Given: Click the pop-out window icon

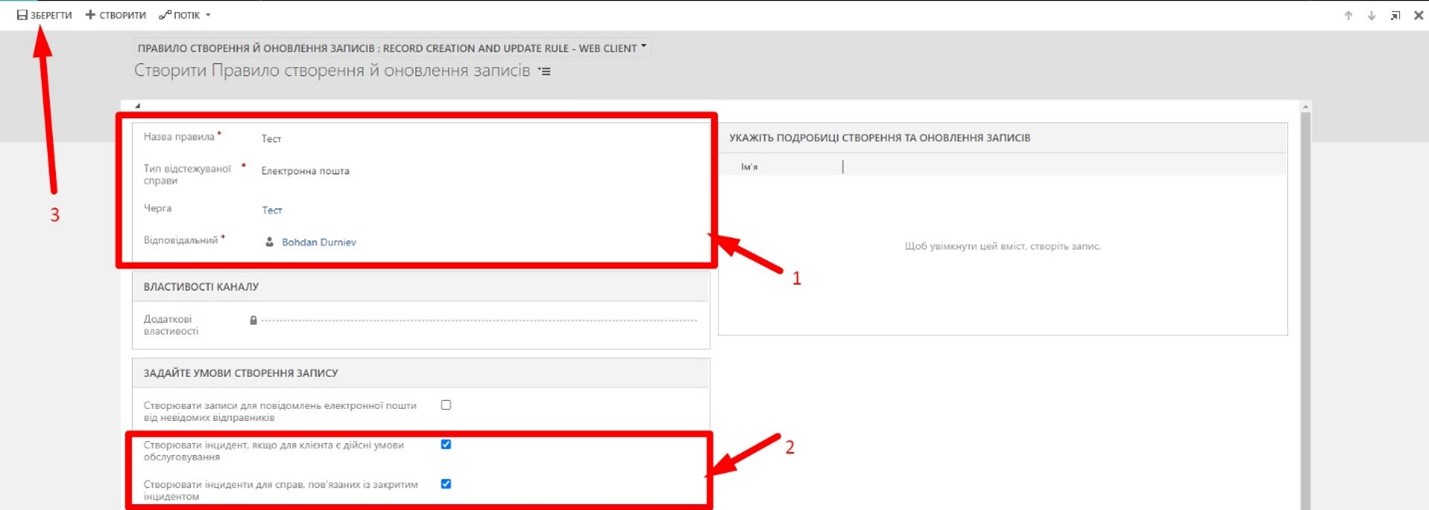Looking at the screenshot, I should pos(1394,16).
